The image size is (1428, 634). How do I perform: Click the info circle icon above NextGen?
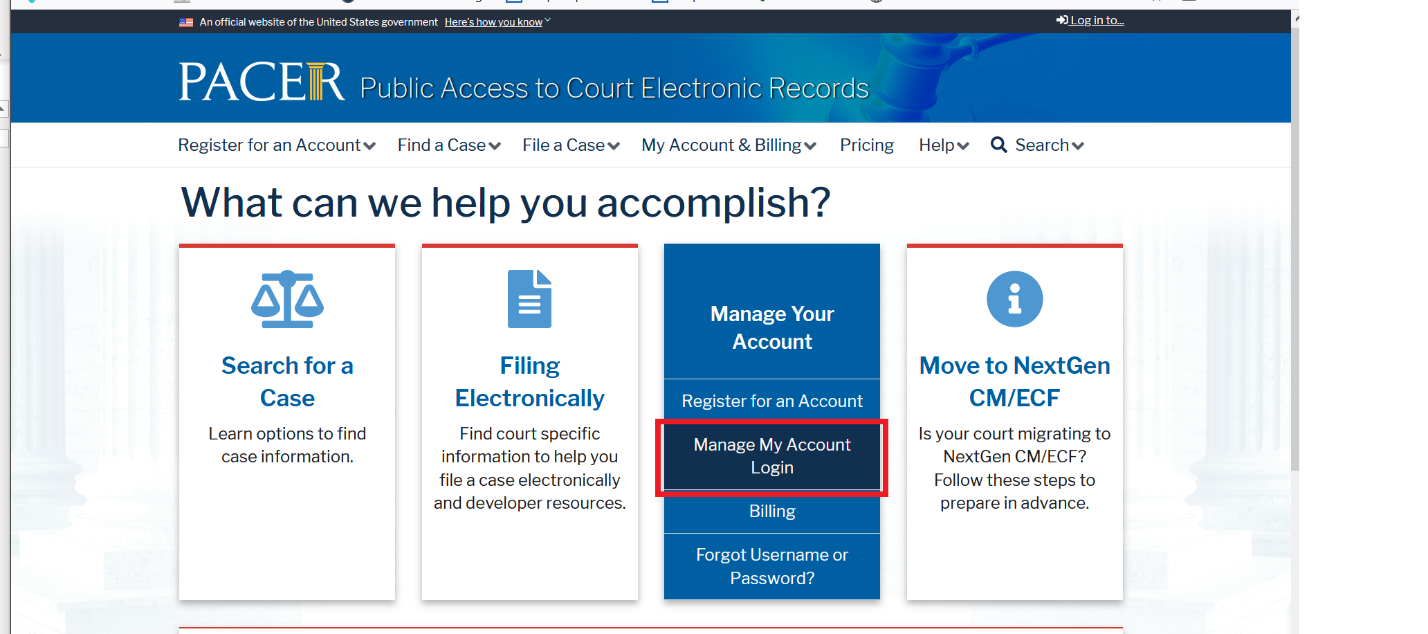(1015, 298)
